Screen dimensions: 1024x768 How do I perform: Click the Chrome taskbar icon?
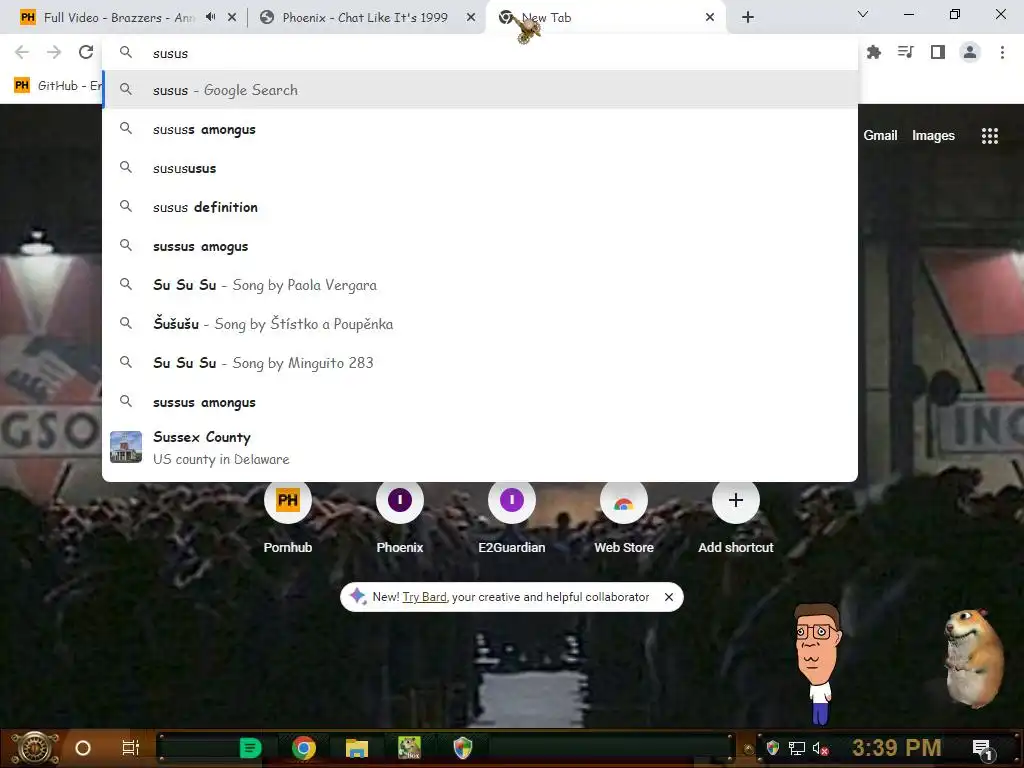[x=304, y=748]
